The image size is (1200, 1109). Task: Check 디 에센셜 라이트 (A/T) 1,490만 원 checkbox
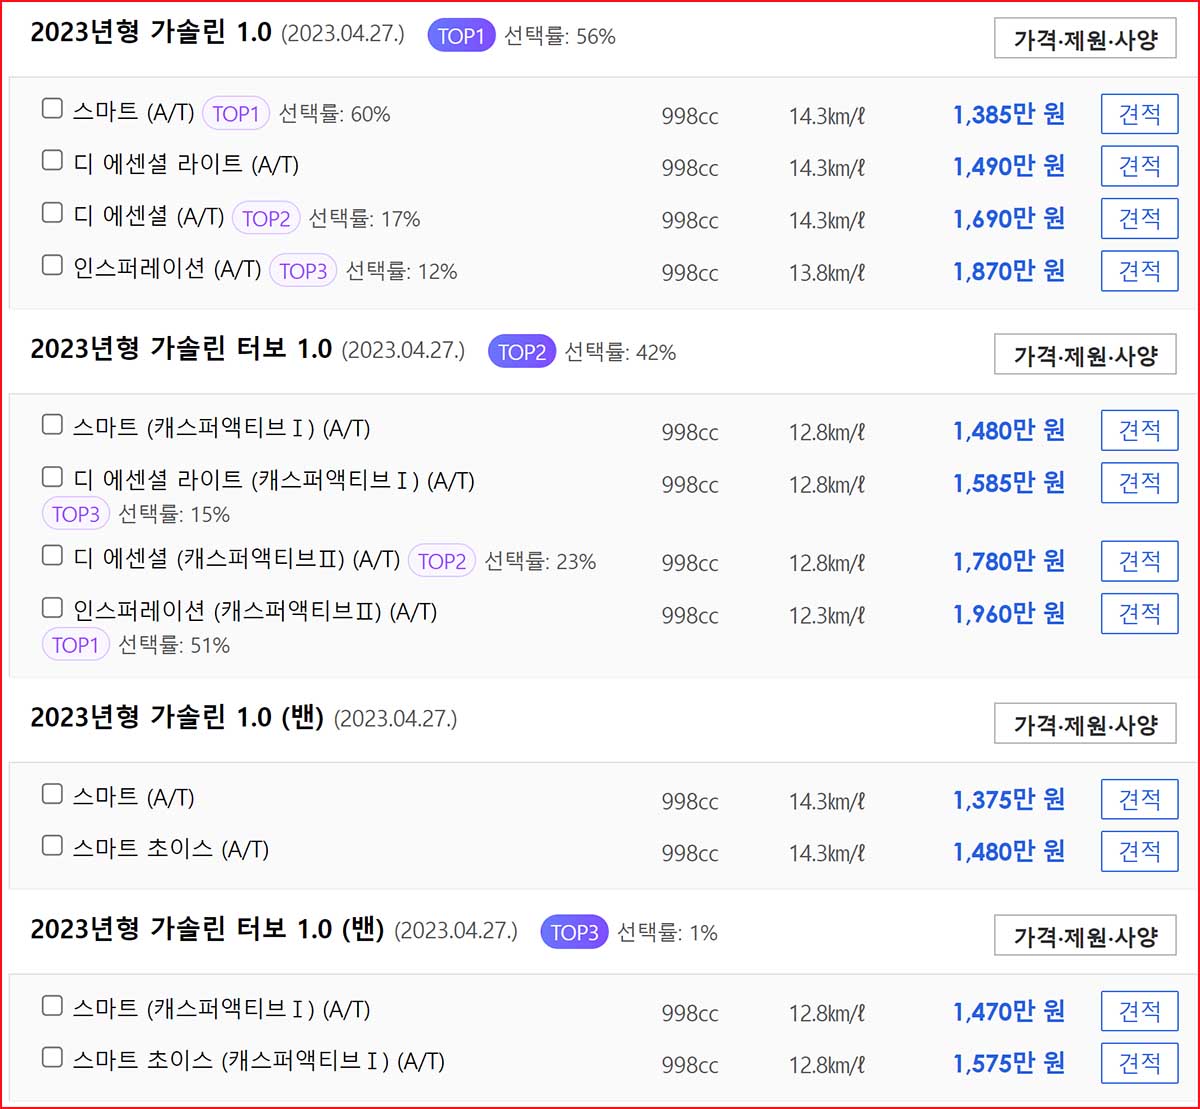tap(52, 160)
